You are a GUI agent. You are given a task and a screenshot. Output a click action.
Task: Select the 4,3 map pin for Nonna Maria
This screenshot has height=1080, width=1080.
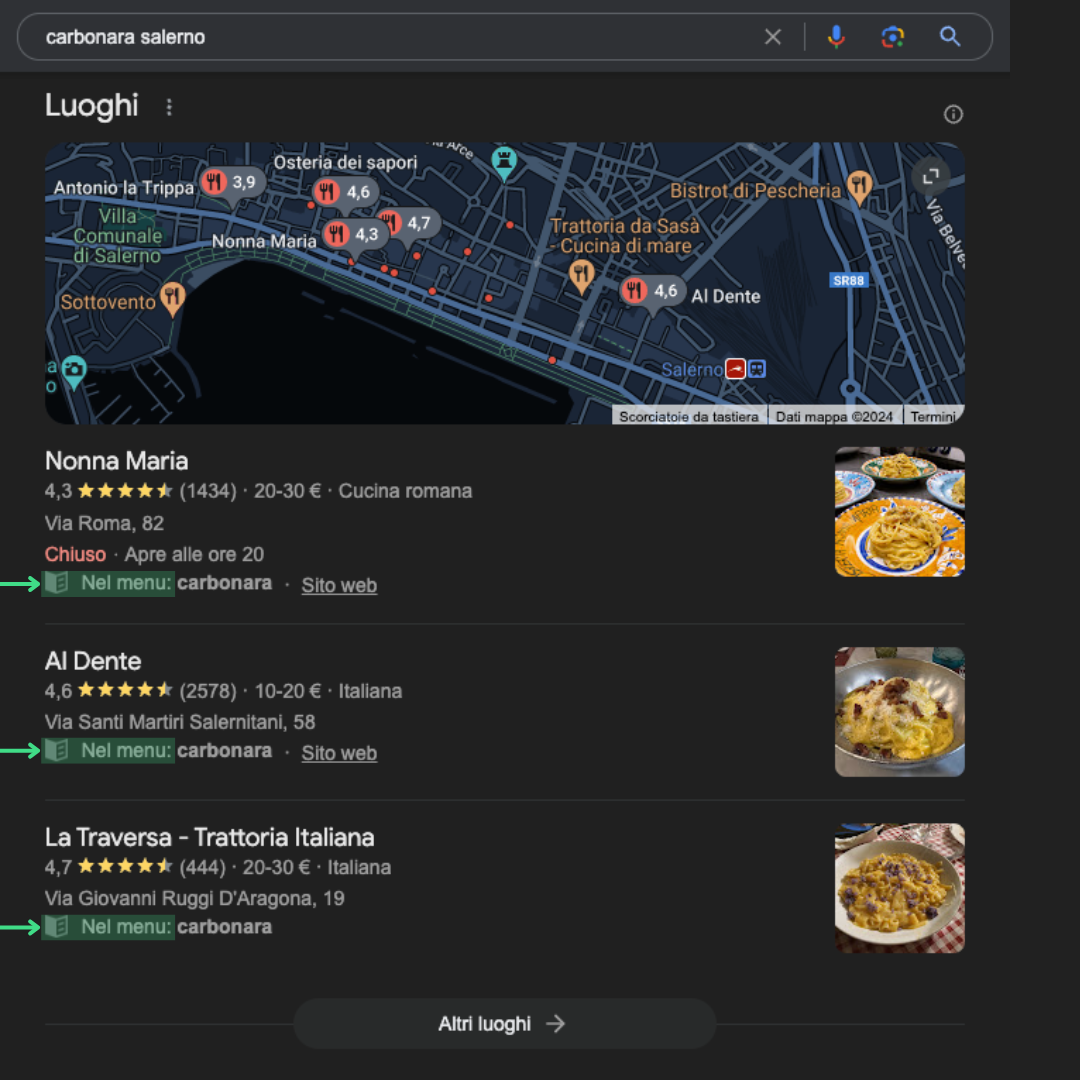point(353,235)
